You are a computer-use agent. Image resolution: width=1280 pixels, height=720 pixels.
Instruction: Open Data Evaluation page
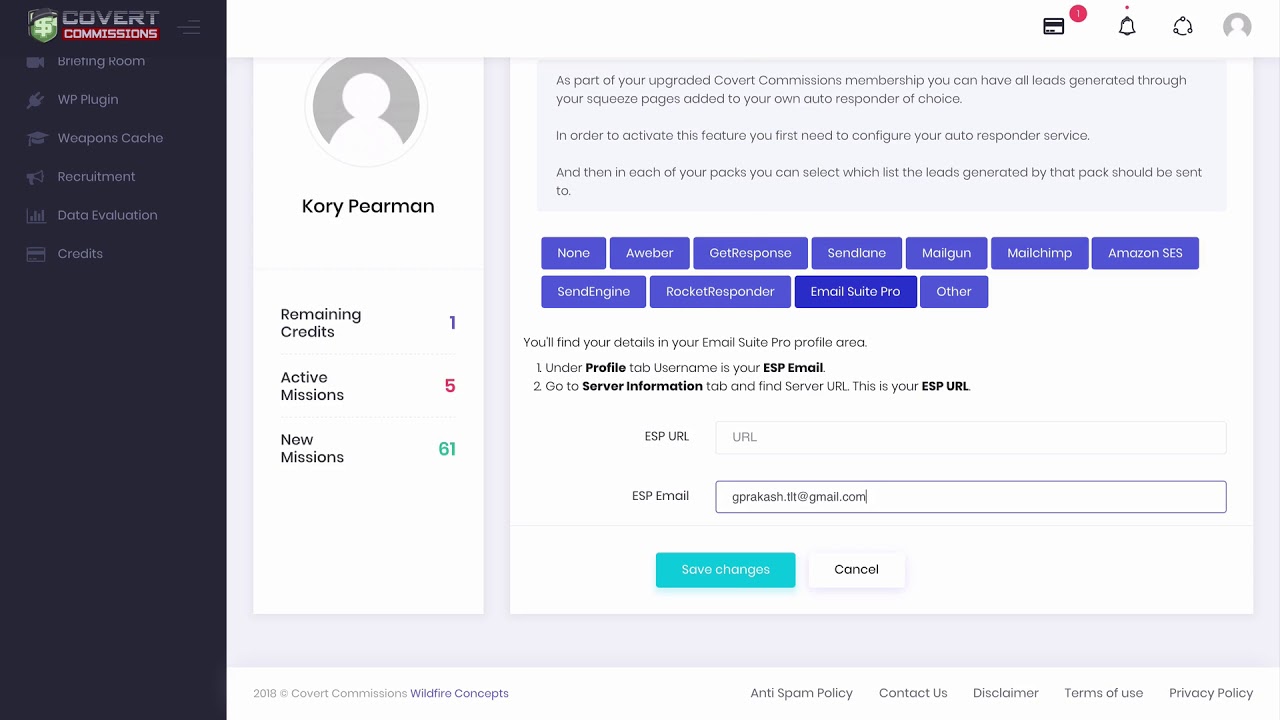point(107,215)
